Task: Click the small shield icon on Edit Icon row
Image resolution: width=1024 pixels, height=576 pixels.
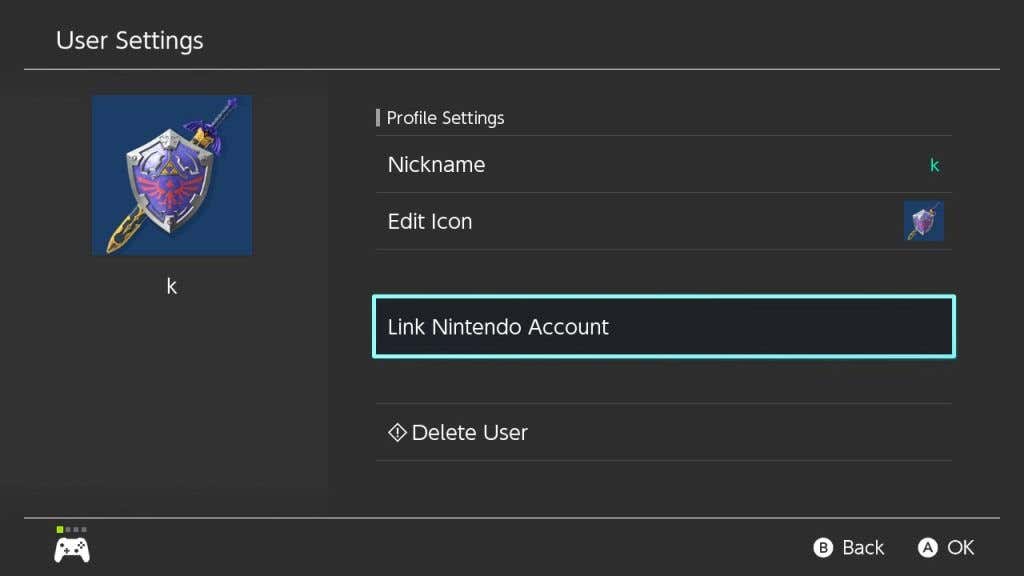Action: pos(923,221)
